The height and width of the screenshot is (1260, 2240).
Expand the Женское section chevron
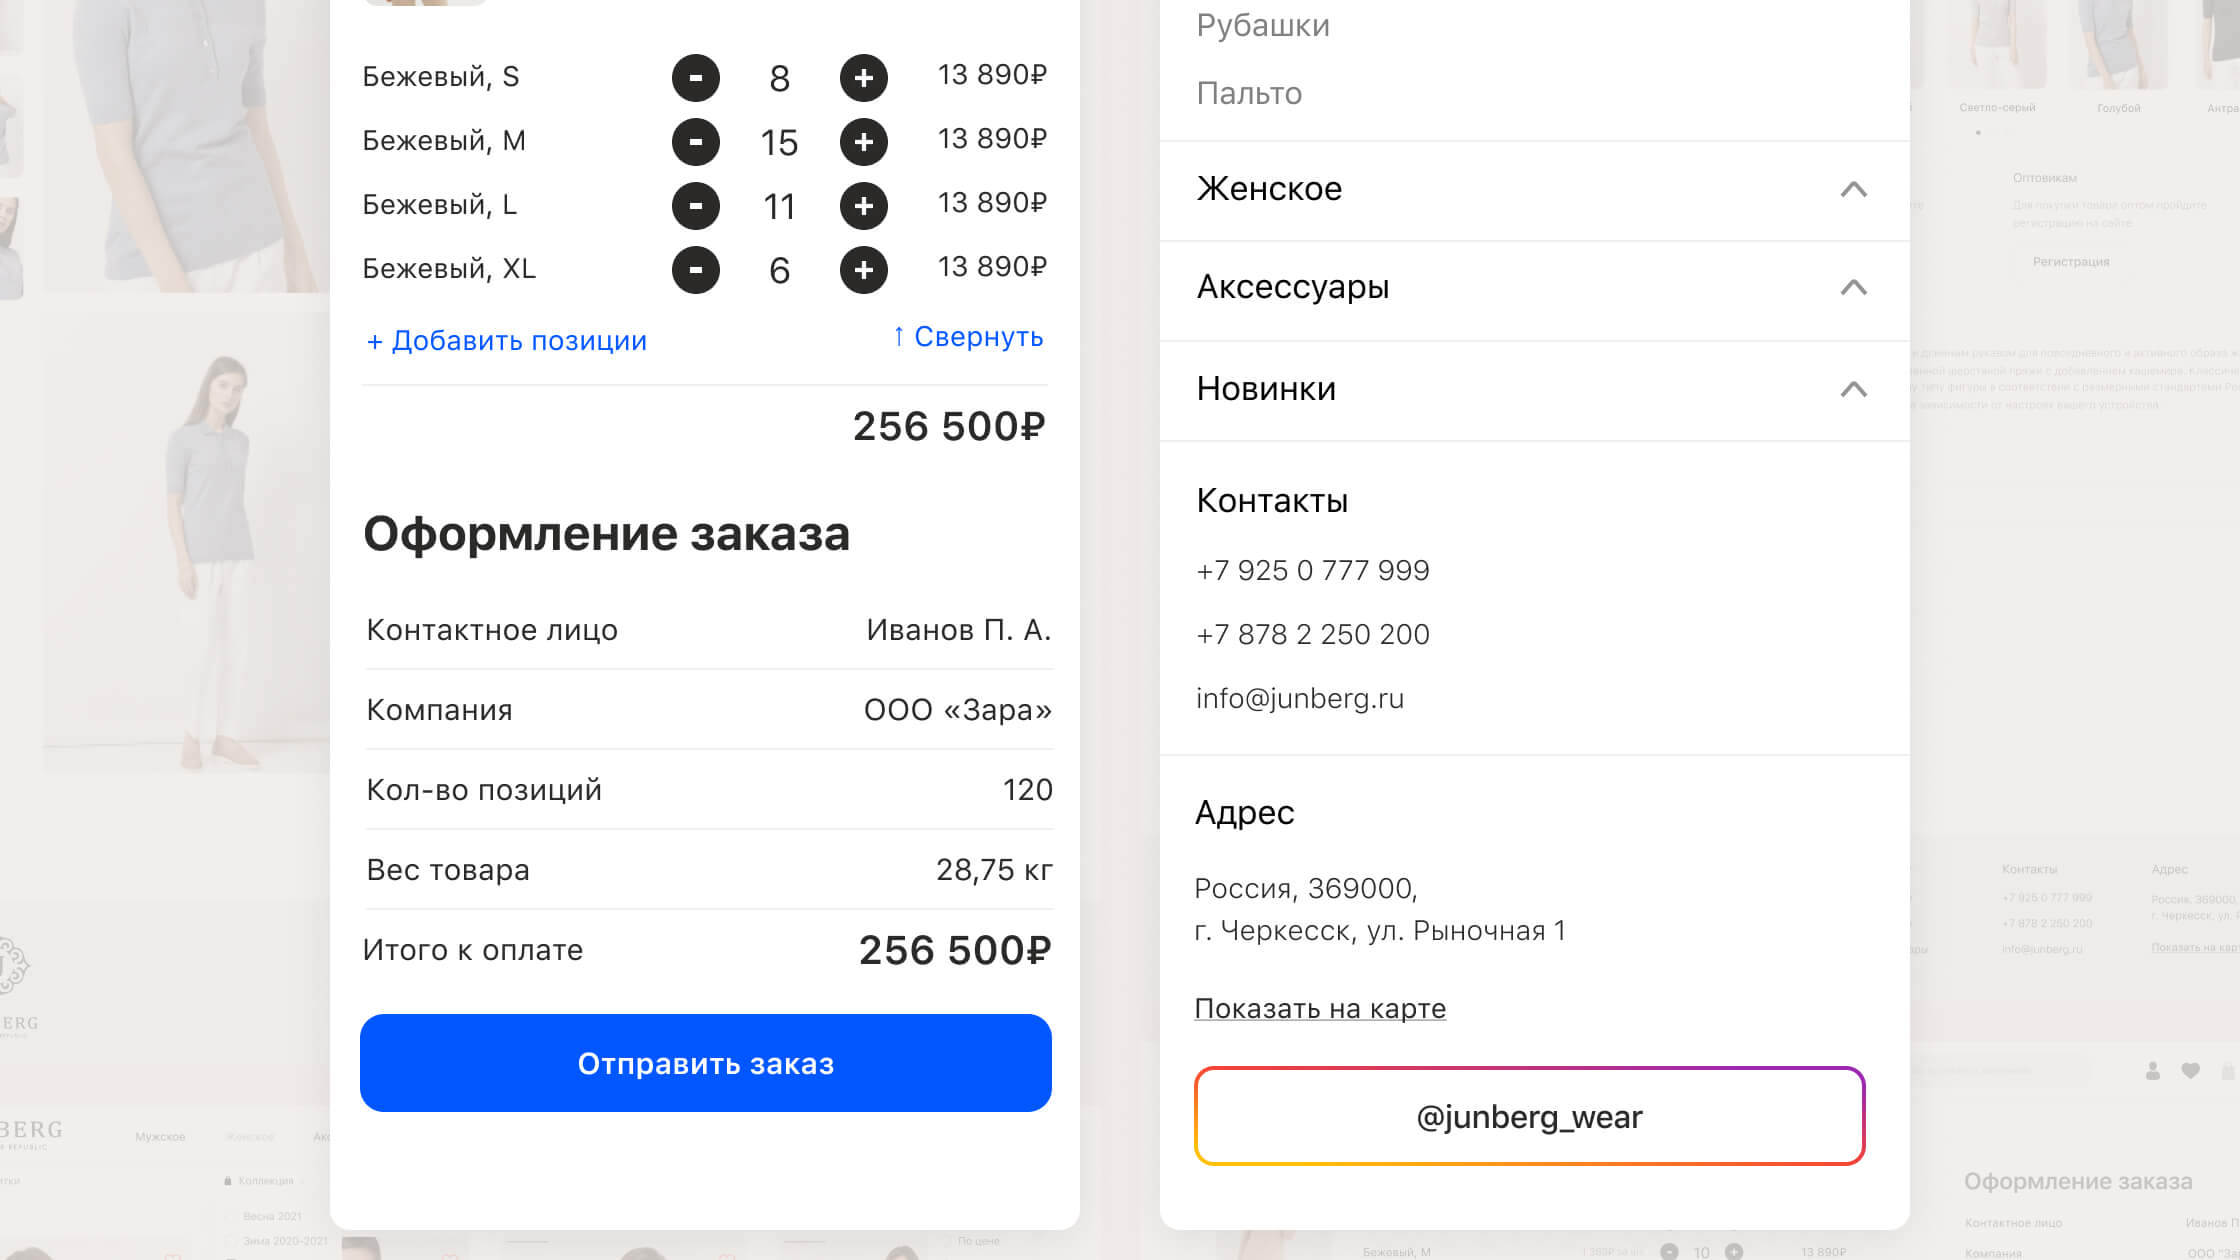point(1853,190)
